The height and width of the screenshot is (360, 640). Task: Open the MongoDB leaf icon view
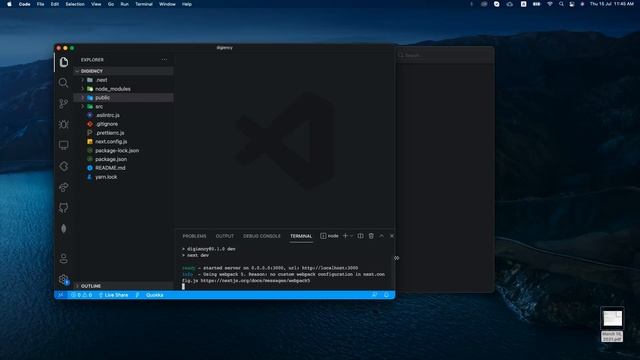coord(64,229)
